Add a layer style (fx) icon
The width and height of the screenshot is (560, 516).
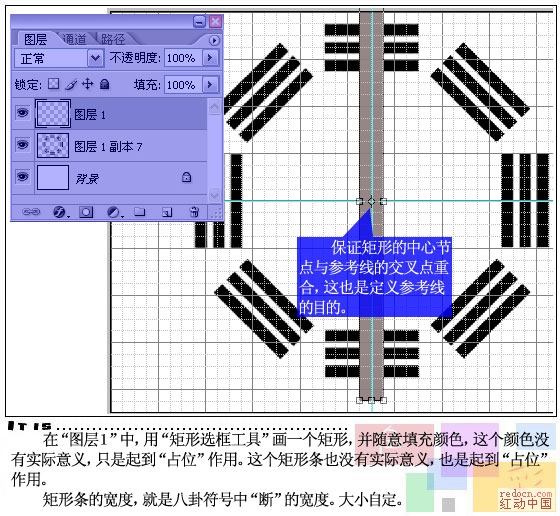pos(60,212)
